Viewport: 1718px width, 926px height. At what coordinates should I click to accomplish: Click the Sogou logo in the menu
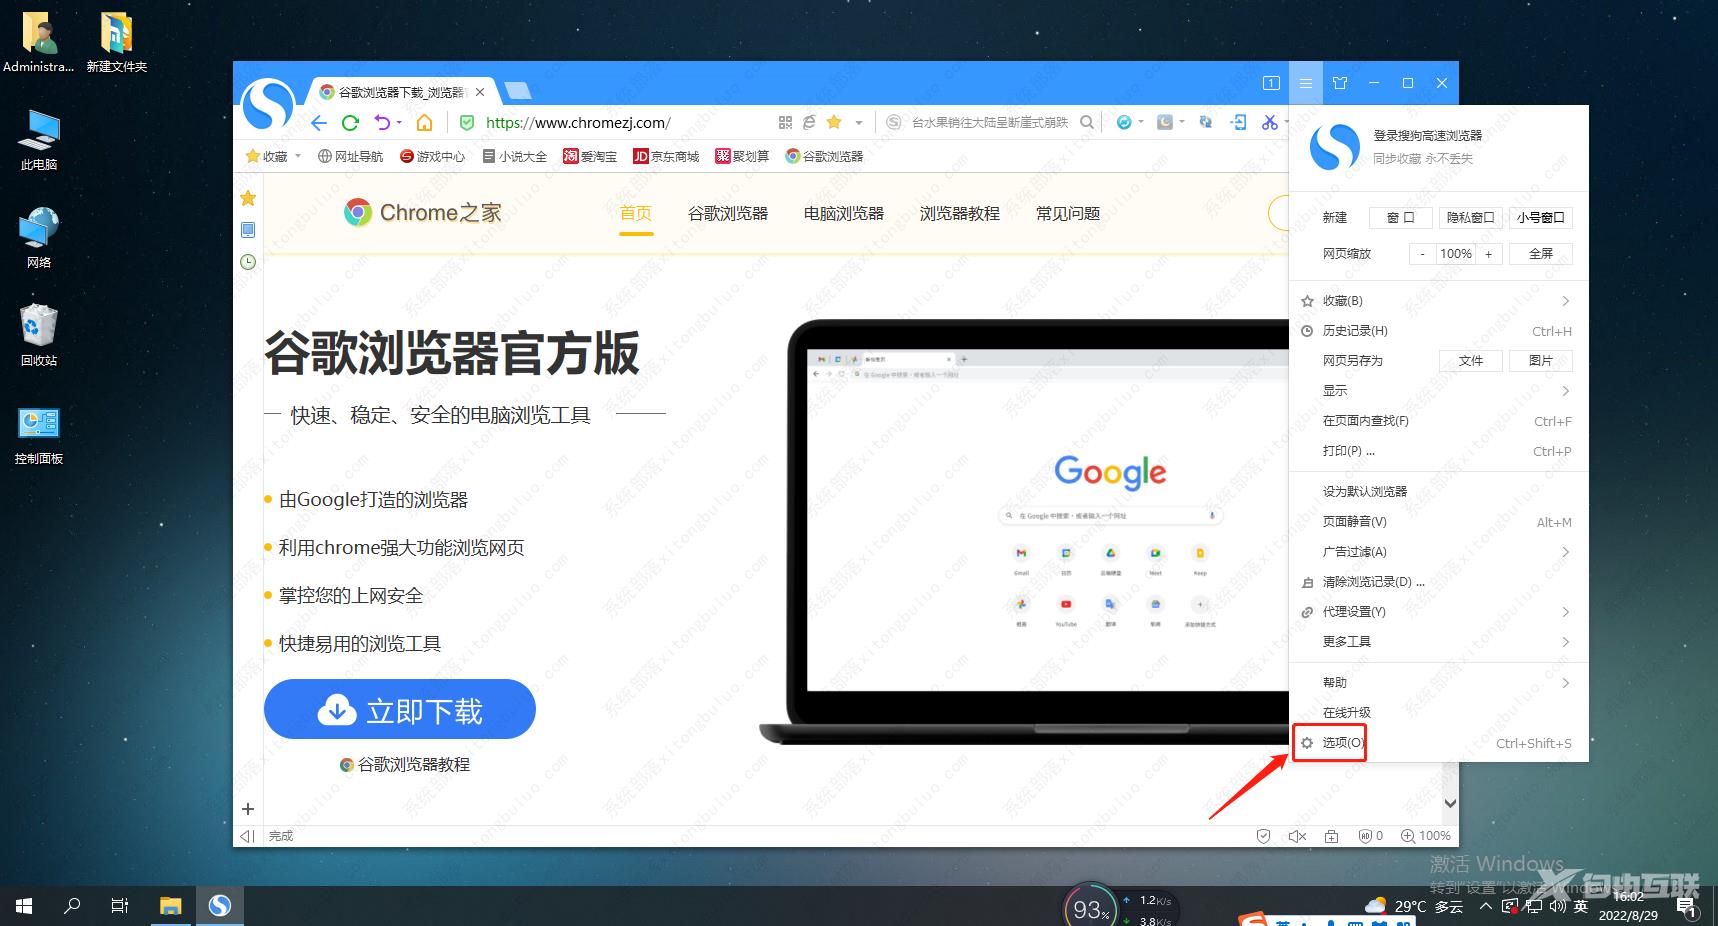pyautogui.click(x=1335, y=147)
